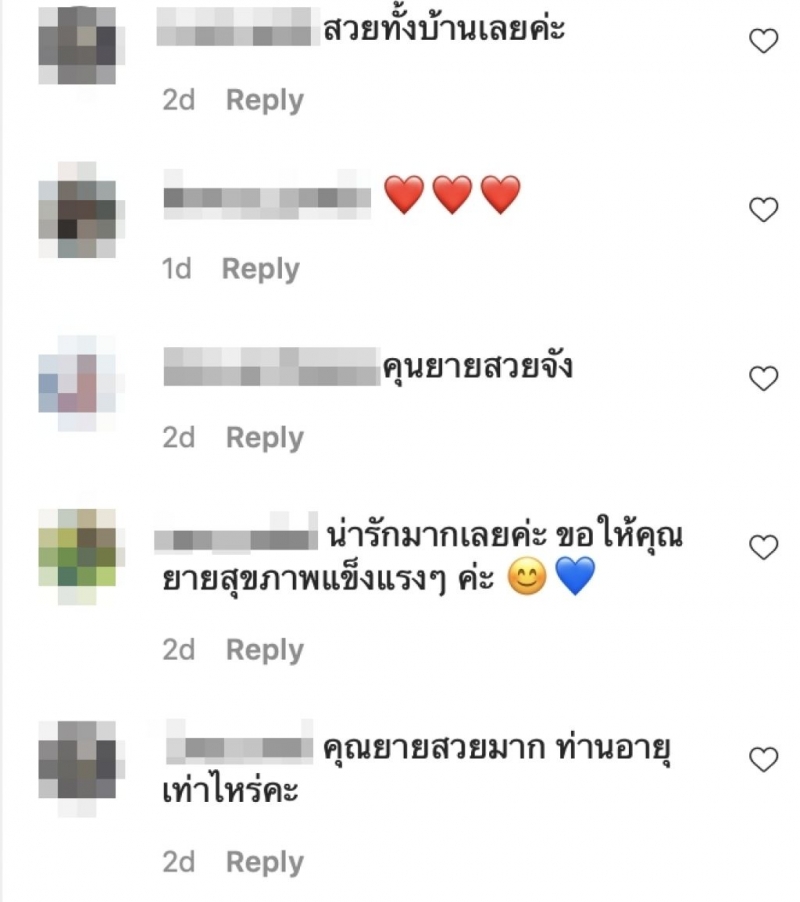The height and width of the screenshot is (902, 800).
Task: Like the comment 'สวยทั้งบ้านเลยค่ะ'
Action: (763, 41)
